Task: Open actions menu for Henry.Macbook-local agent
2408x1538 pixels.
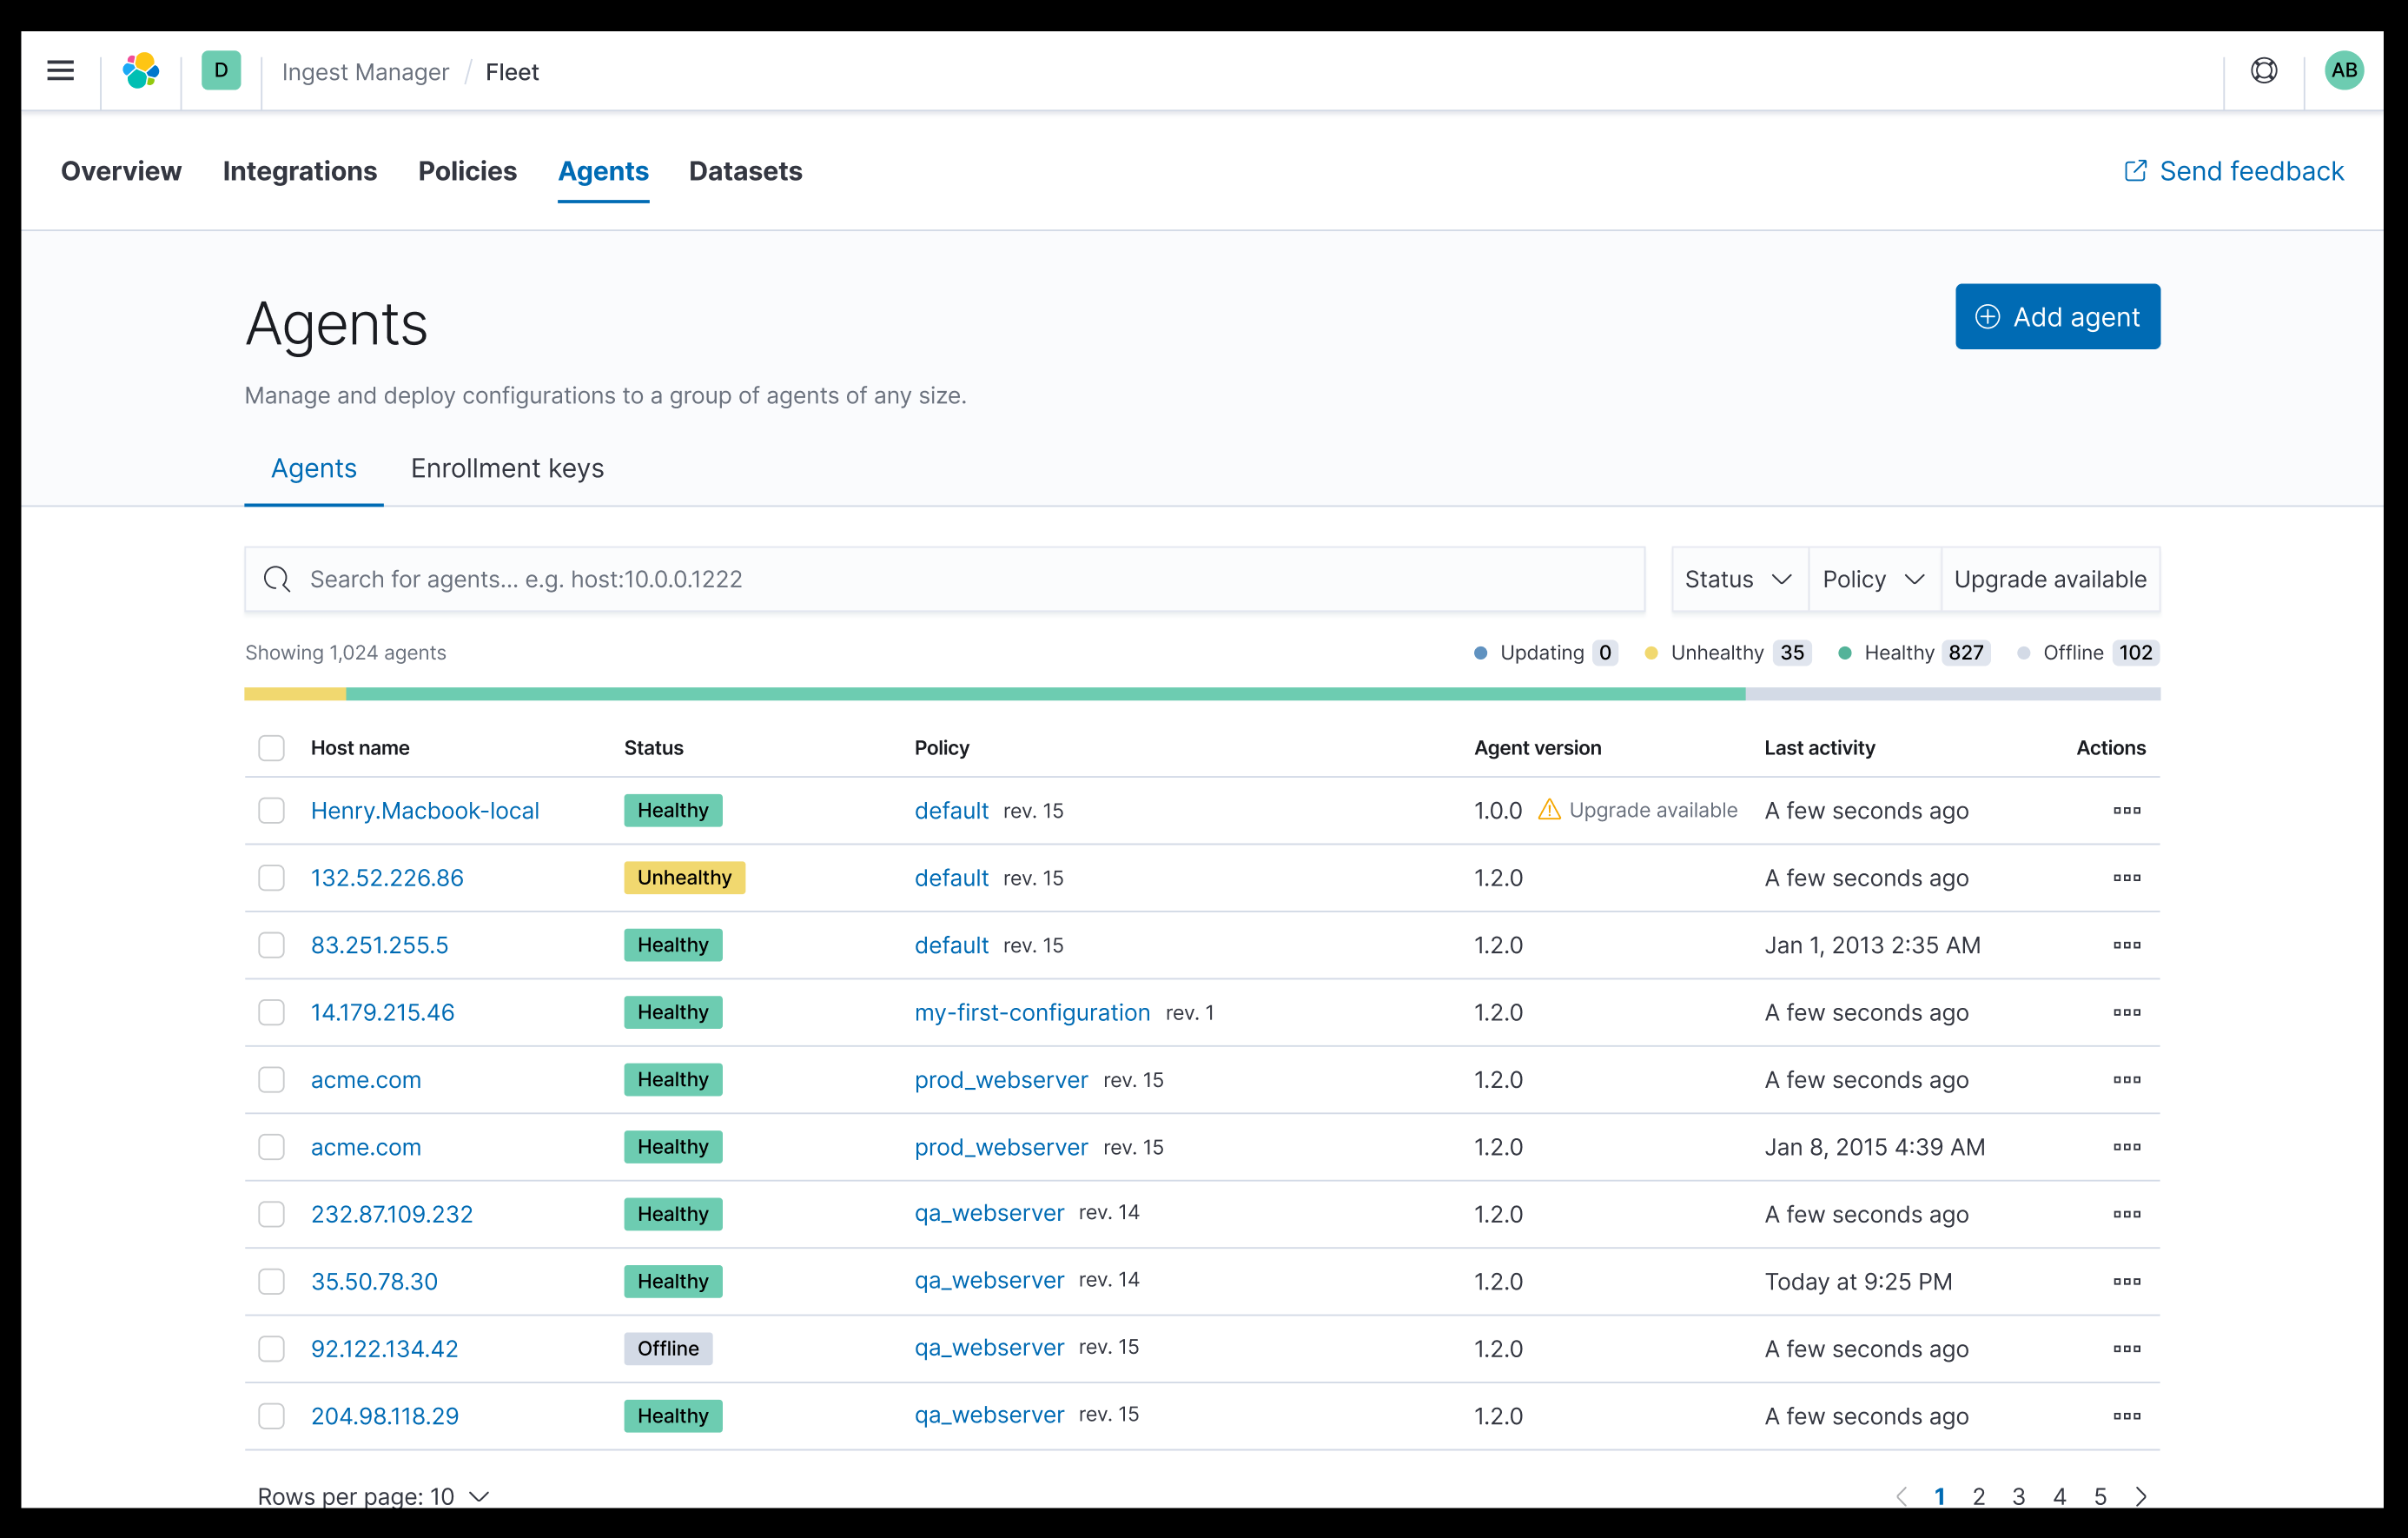Action: coord(2128,811)
